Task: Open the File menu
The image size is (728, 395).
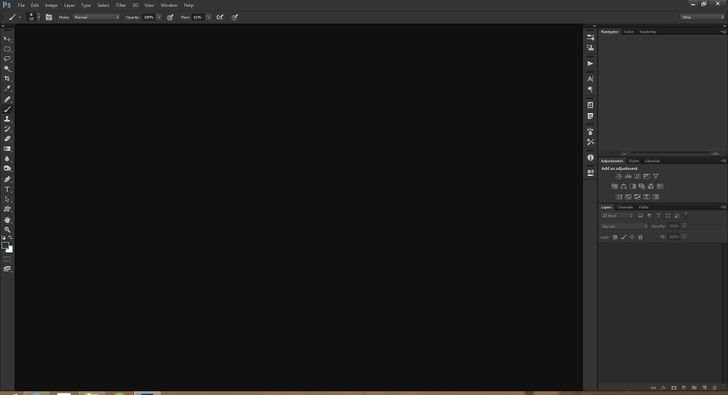Action: click(21, 5)
